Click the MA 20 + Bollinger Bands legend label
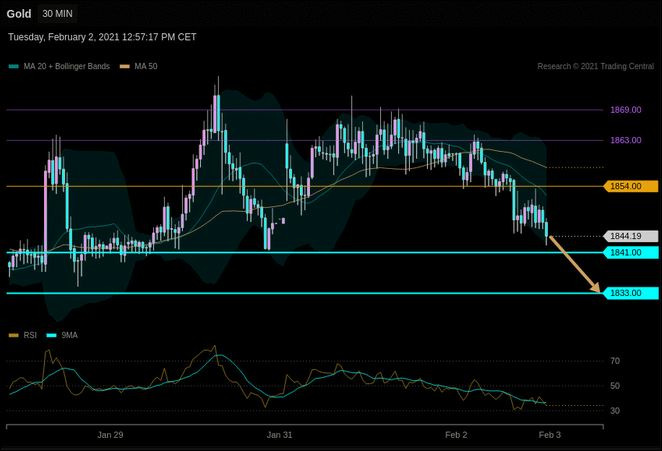 click(67, 66)
